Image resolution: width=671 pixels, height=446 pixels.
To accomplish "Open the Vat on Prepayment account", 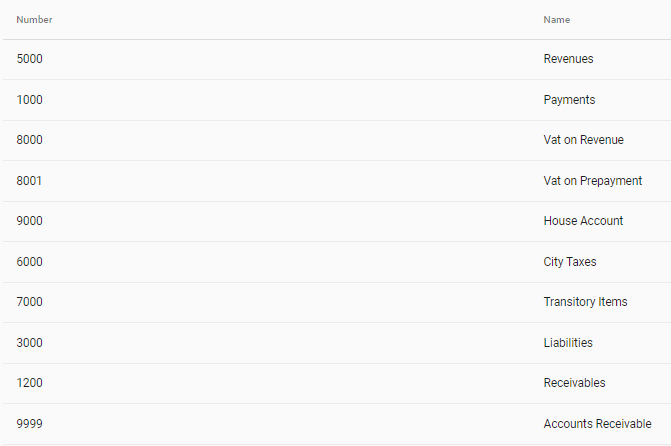I will (593, 181).
